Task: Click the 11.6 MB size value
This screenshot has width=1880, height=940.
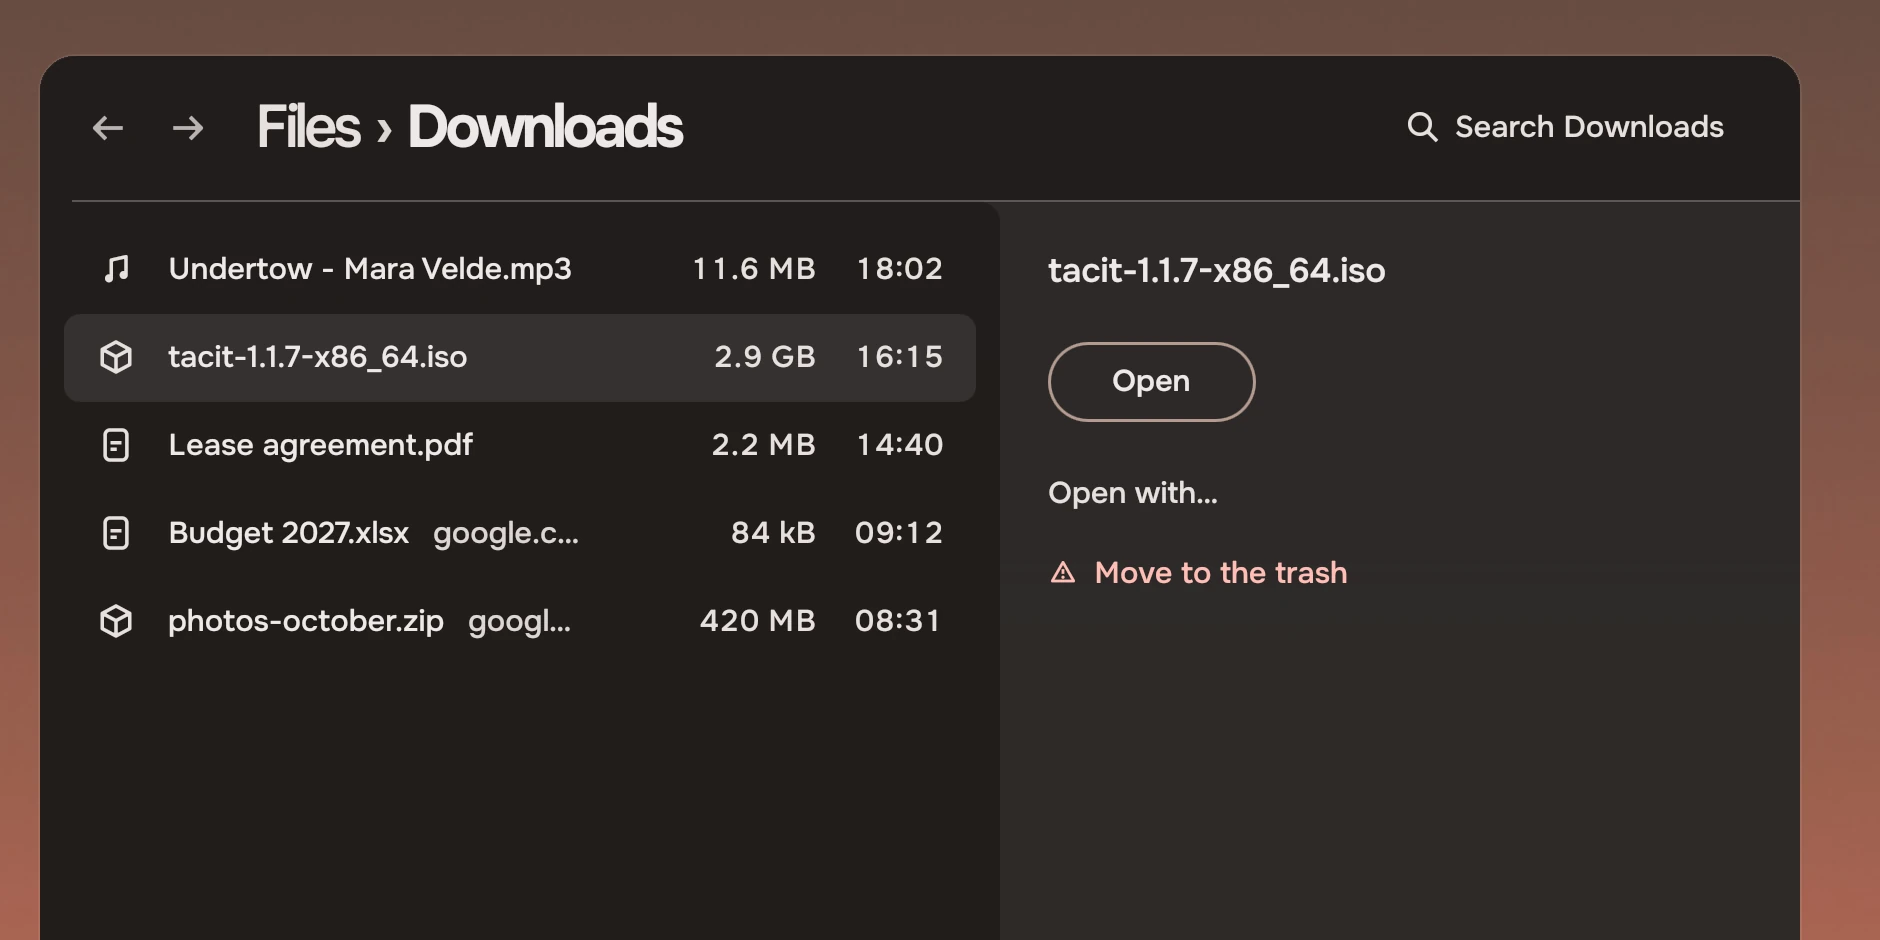Action: tap(754, 269)
